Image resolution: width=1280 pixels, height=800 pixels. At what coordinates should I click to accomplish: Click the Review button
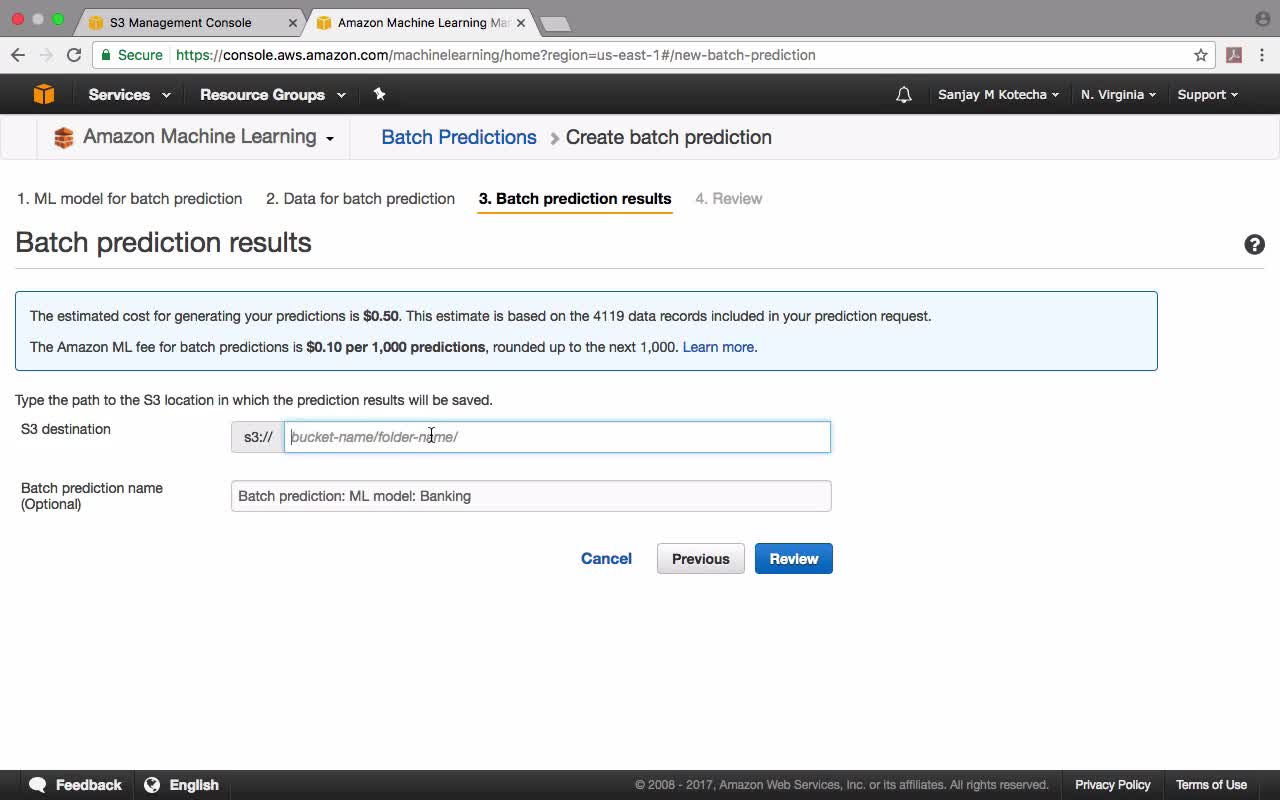(794, 559)
